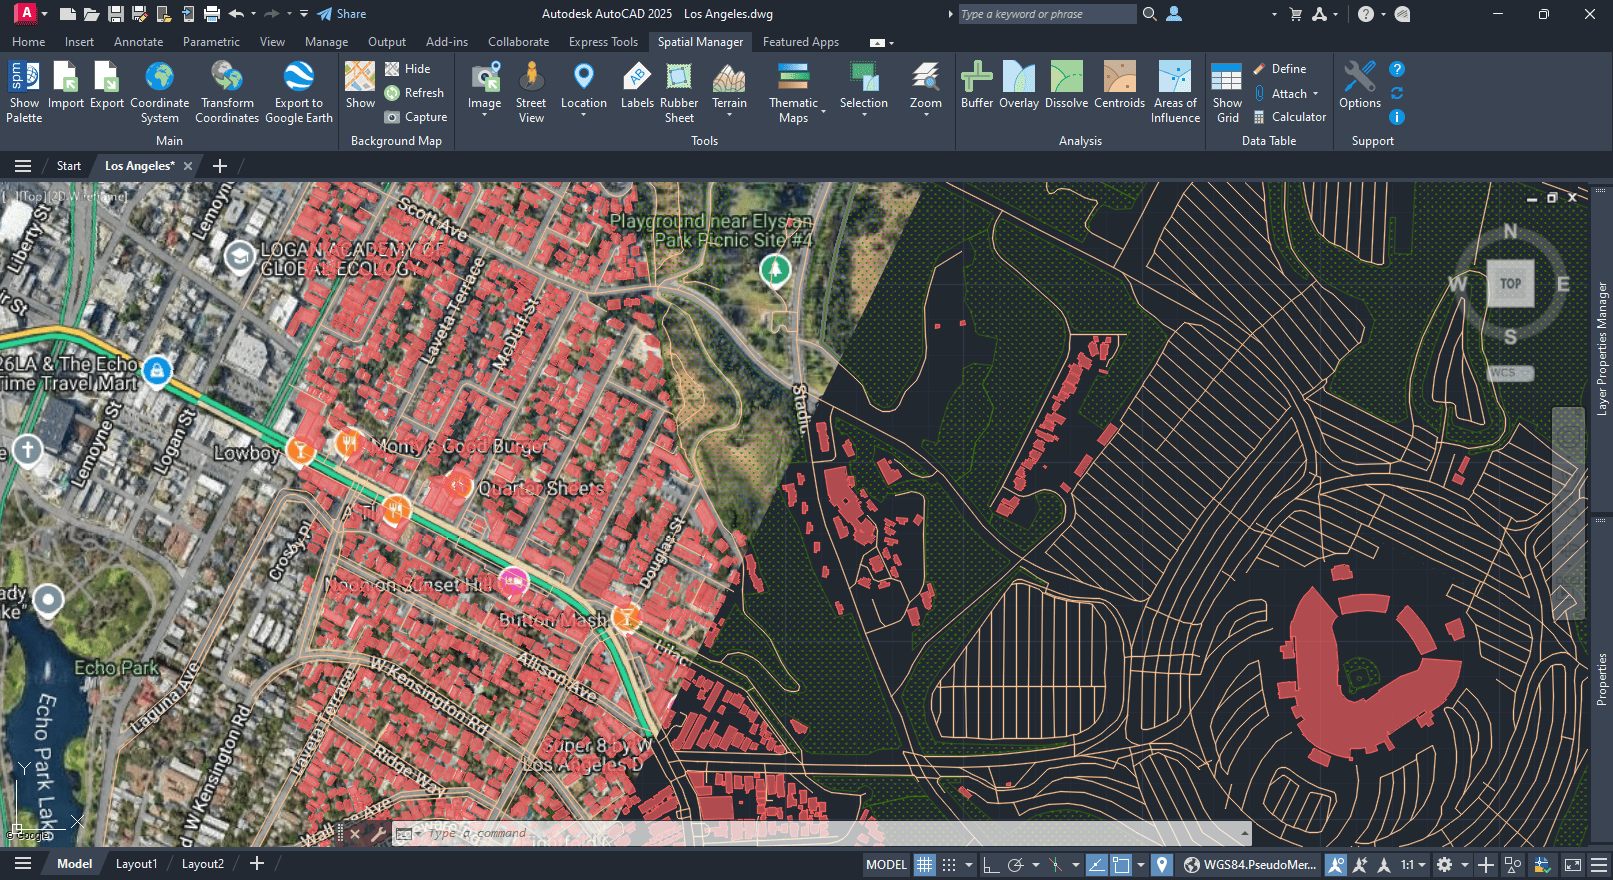Viewport: 1613px width, 880px height.
Task: Open the Annotate ribbon tab
Action: click(138, 42)
